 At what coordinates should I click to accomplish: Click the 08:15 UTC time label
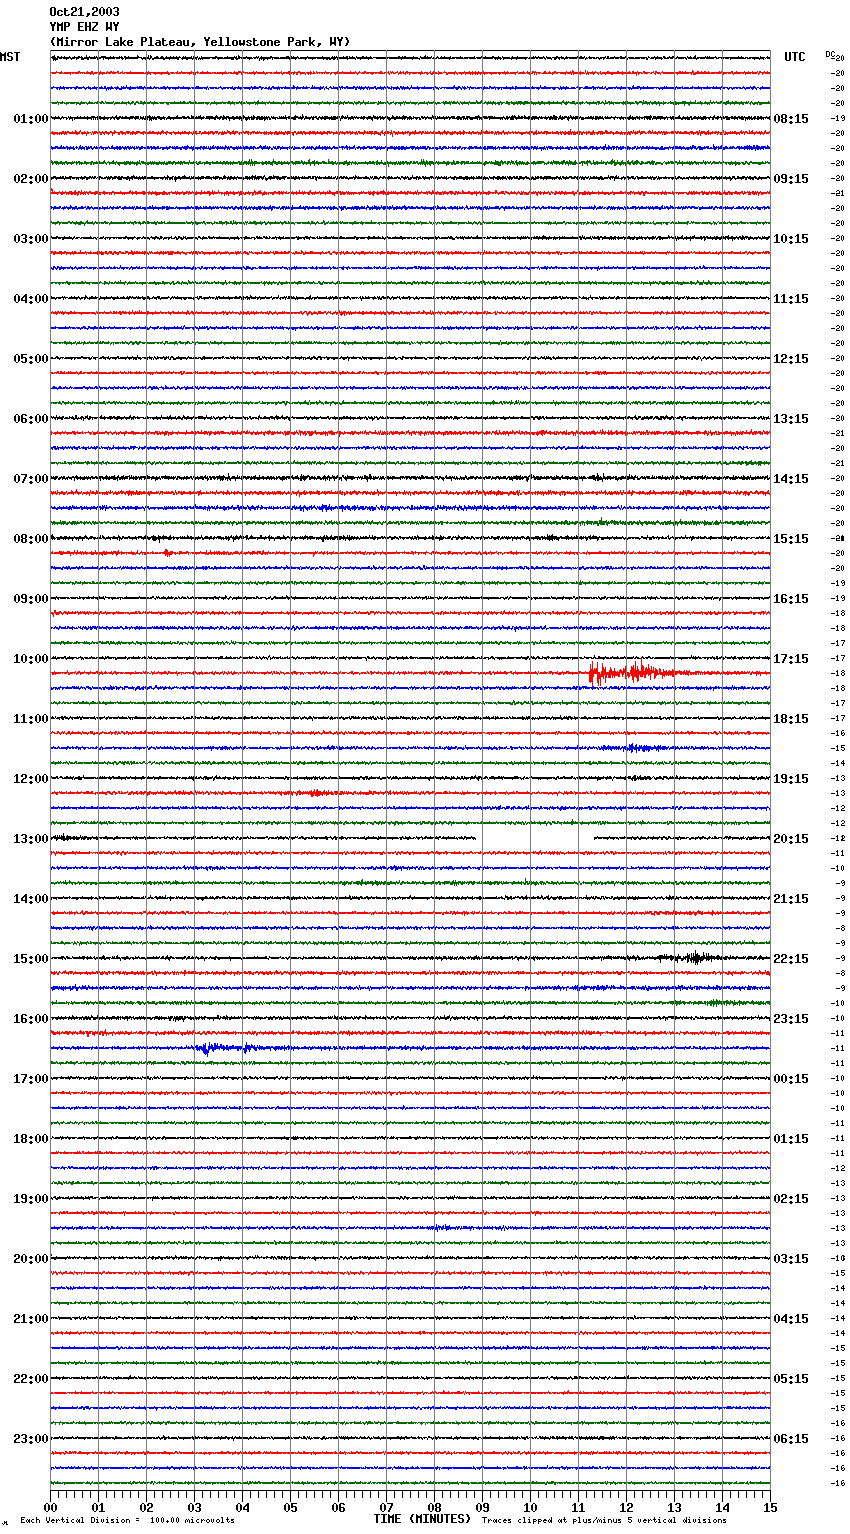pyautogui.click(x=791, y=119)
